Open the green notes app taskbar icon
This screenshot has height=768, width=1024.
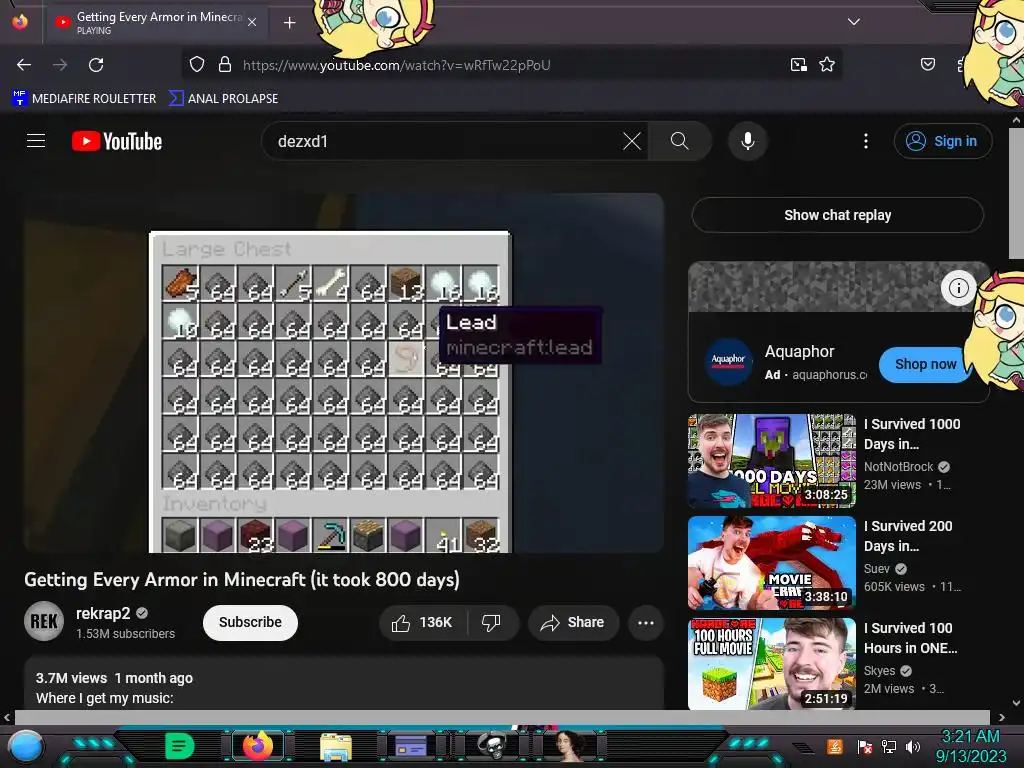(180, 746)
